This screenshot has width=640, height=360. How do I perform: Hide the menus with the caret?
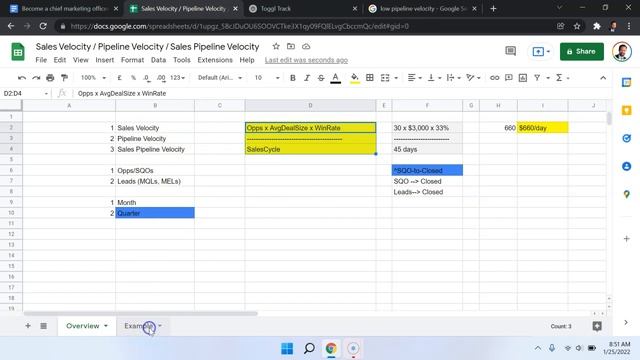(x=603, y=78)
